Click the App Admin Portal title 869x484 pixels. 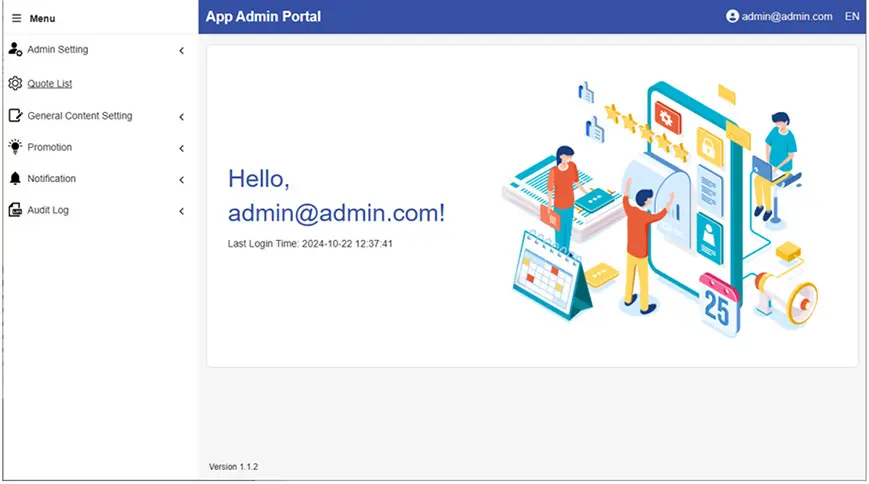[263, 16]
